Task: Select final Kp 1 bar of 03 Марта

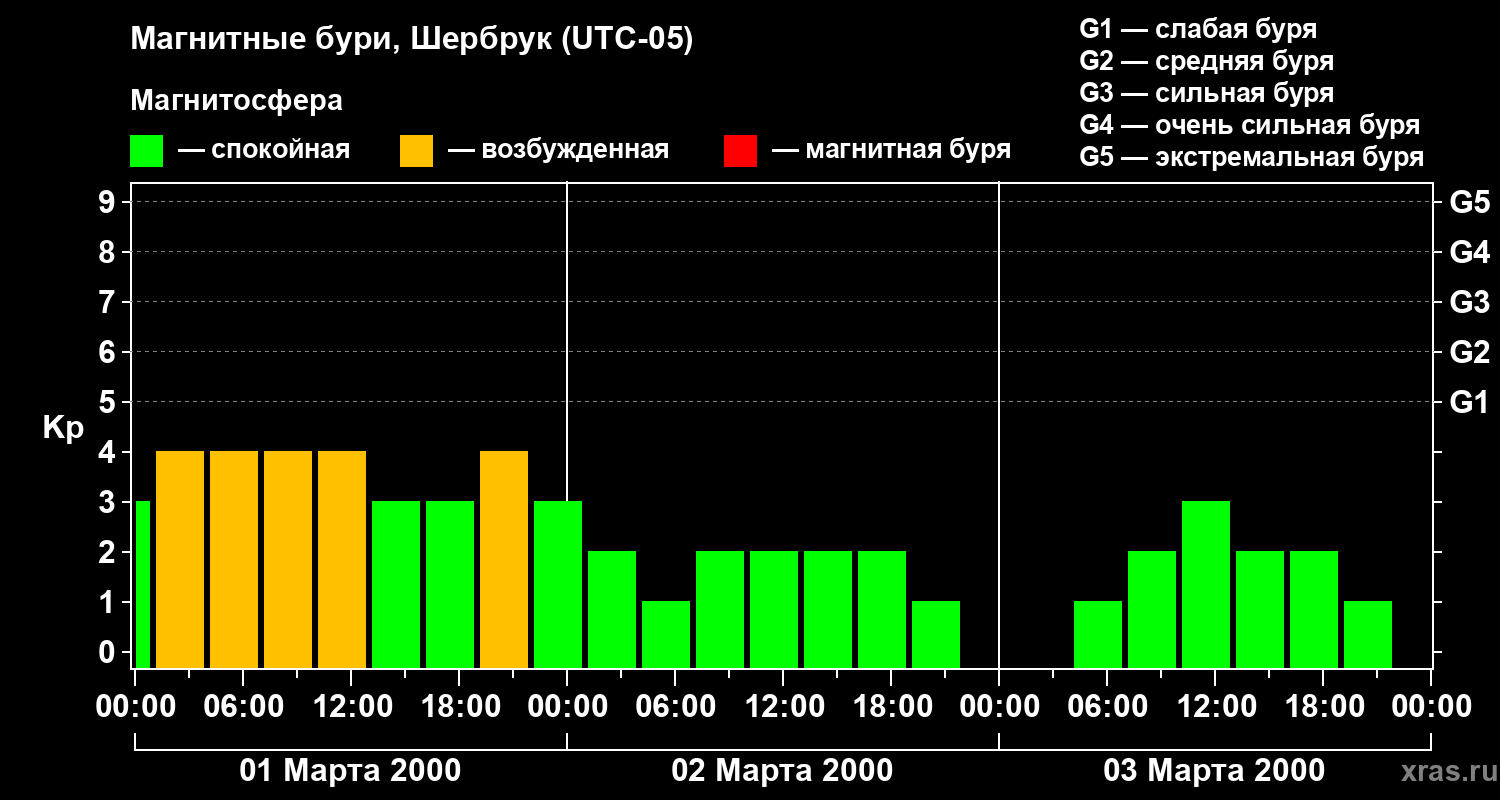Action: pyautogui.click(x=1368, y=634)
